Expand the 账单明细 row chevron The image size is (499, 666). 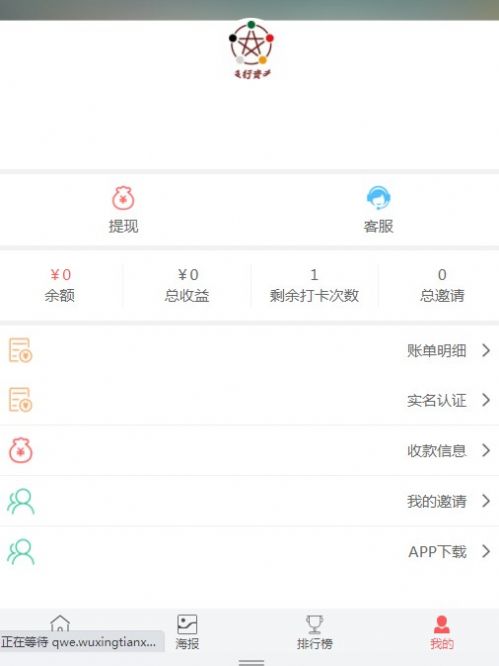pyautogui.click(x=486, y=350)
